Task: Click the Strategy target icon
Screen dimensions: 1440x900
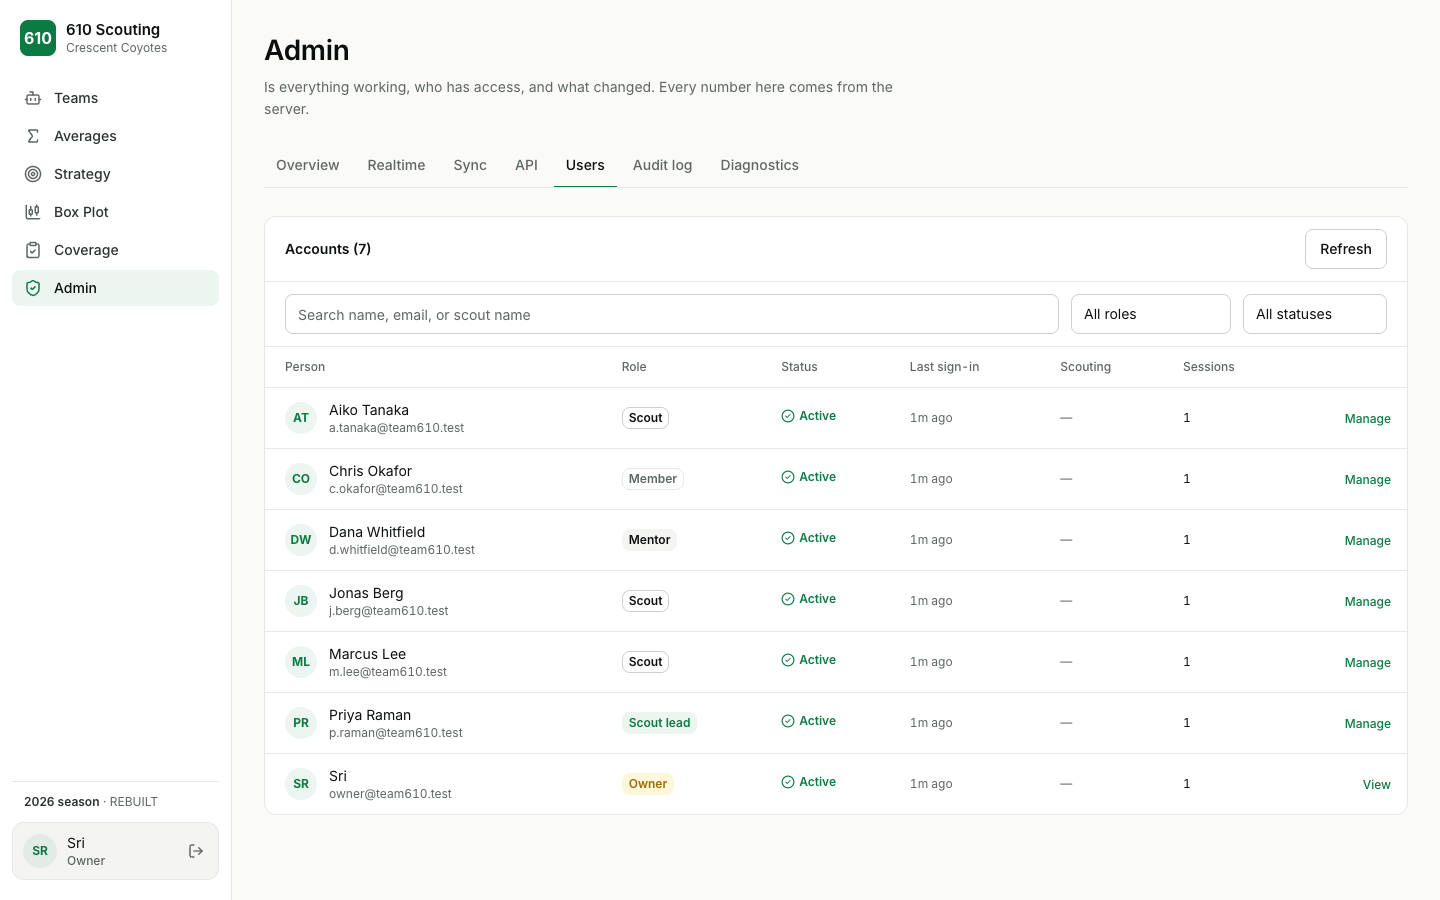Action: point(33,174)
